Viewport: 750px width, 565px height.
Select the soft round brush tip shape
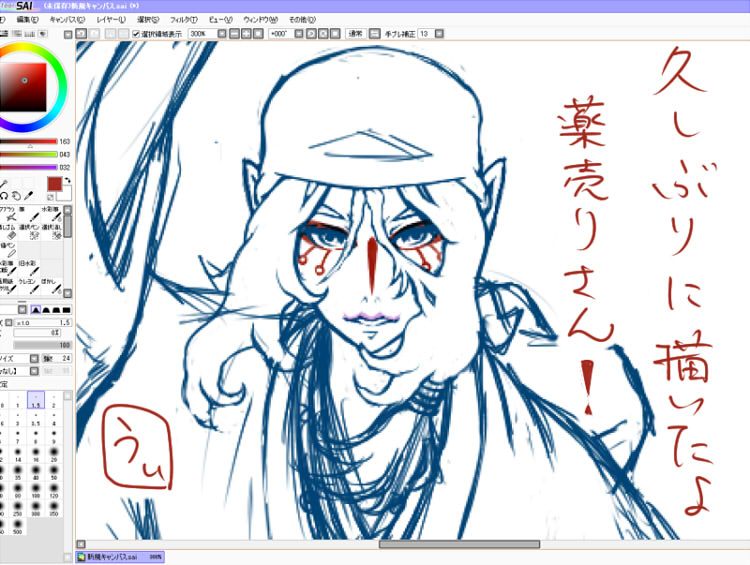coord(36,310)
